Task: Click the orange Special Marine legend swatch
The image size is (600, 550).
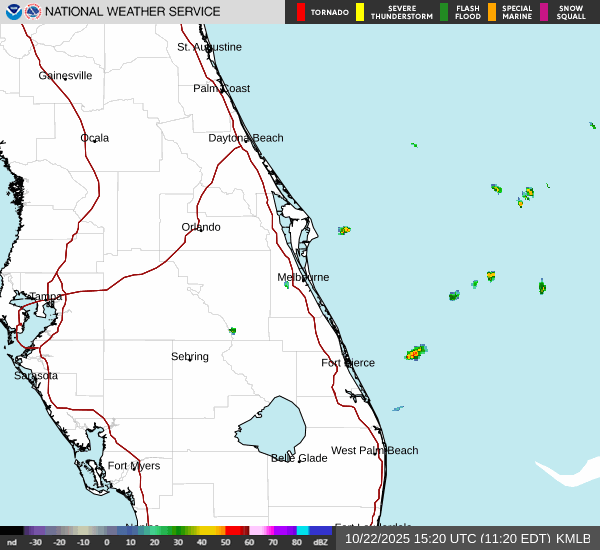Action: [491, 12]
